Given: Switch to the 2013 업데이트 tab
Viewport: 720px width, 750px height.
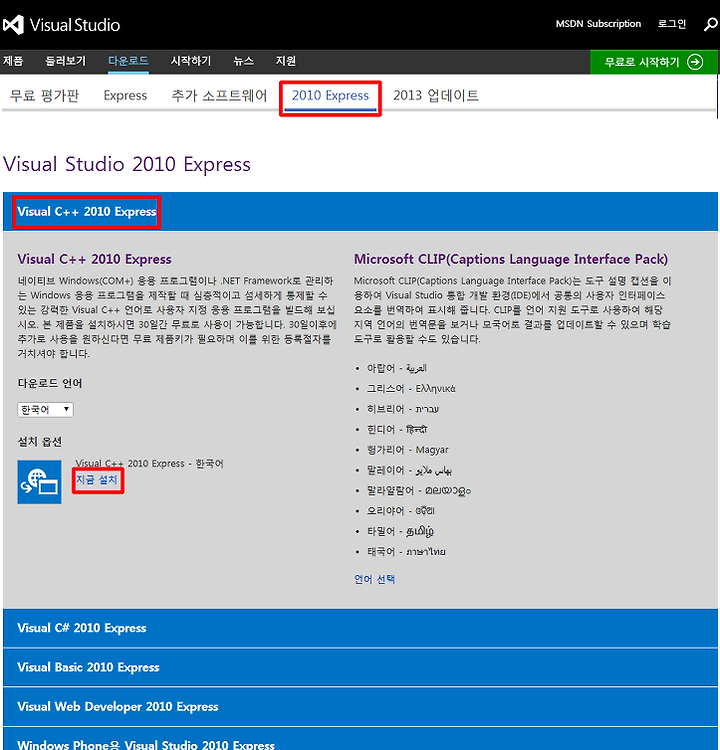Looking at the screenshot, I should point(436,96).
